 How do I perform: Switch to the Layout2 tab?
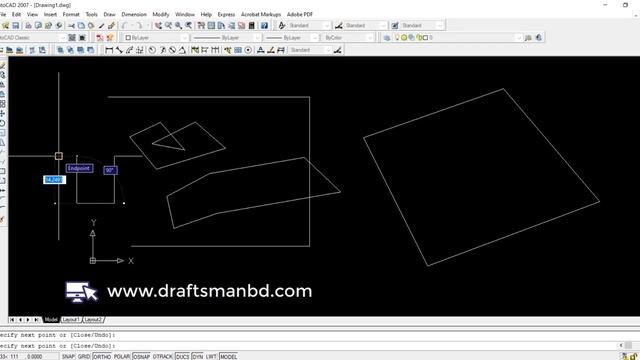pyautogui.click(x=93, y=320)
